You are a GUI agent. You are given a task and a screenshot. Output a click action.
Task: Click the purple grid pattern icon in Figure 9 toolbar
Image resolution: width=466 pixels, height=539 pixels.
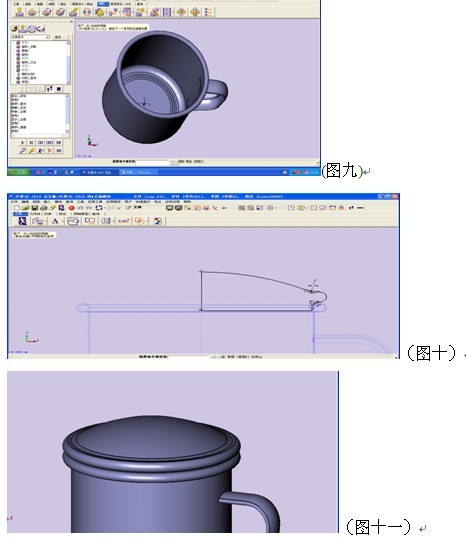[167, 12]
